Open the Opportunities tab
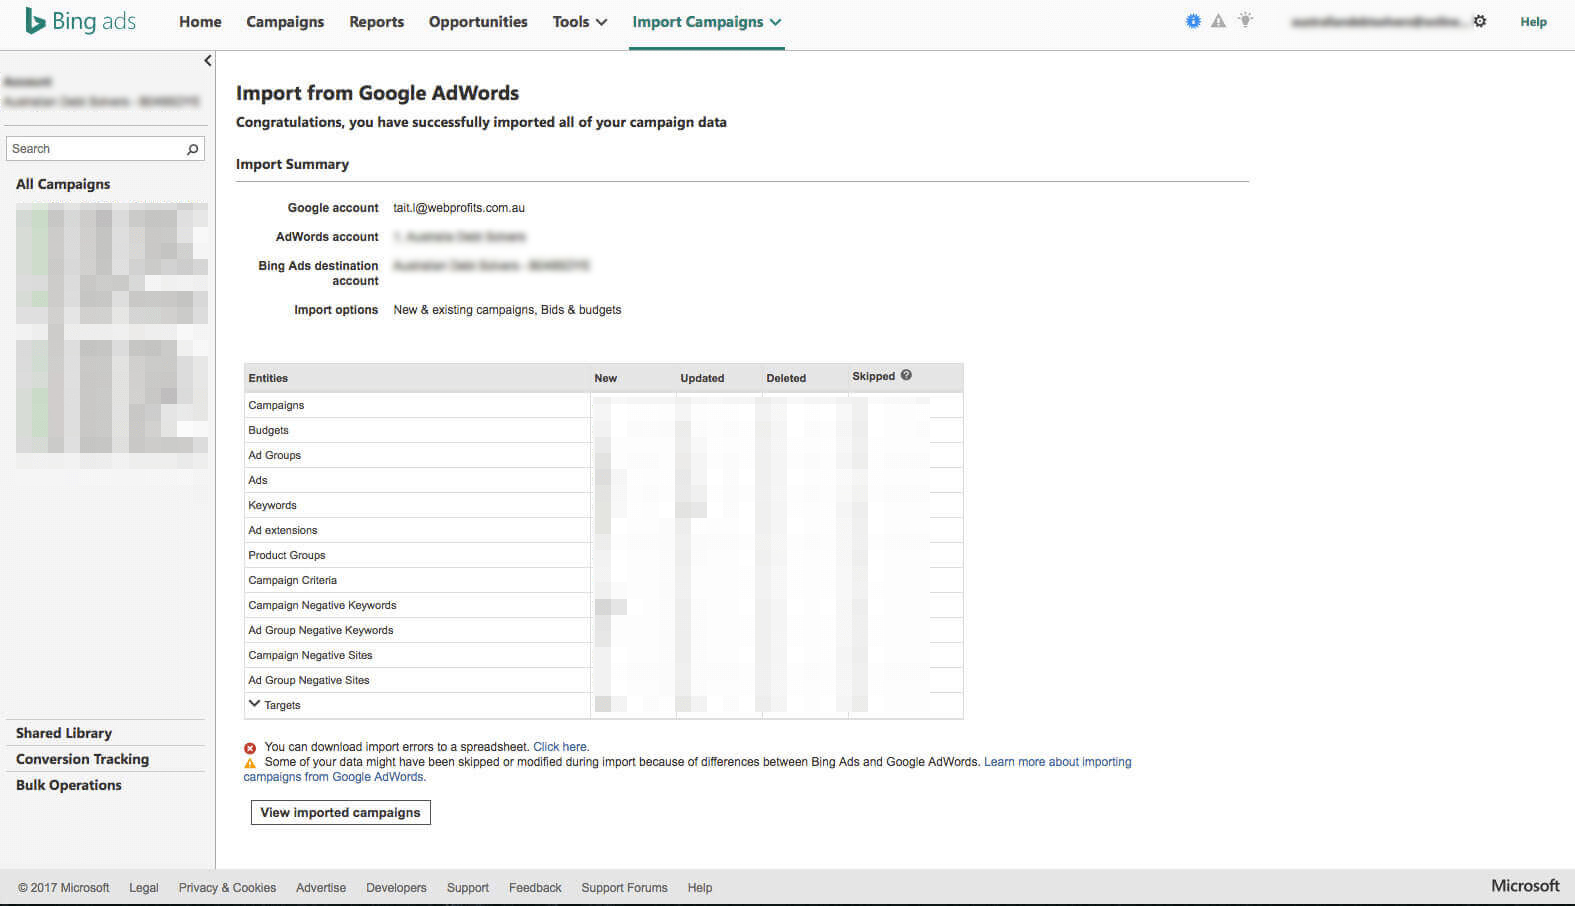Screen dimensions: 1575x906 (x=478, y=22)
